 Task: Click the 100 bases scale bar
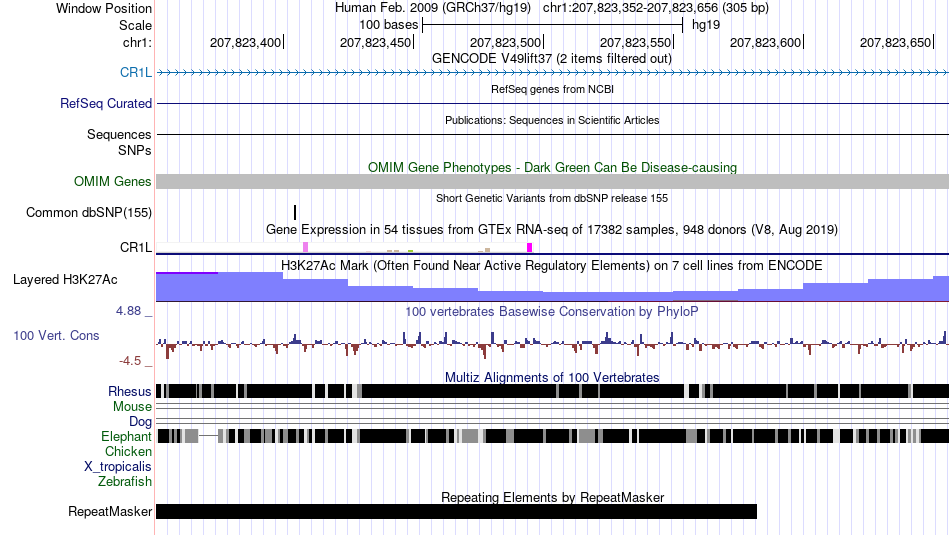click(x=553, y=25)
